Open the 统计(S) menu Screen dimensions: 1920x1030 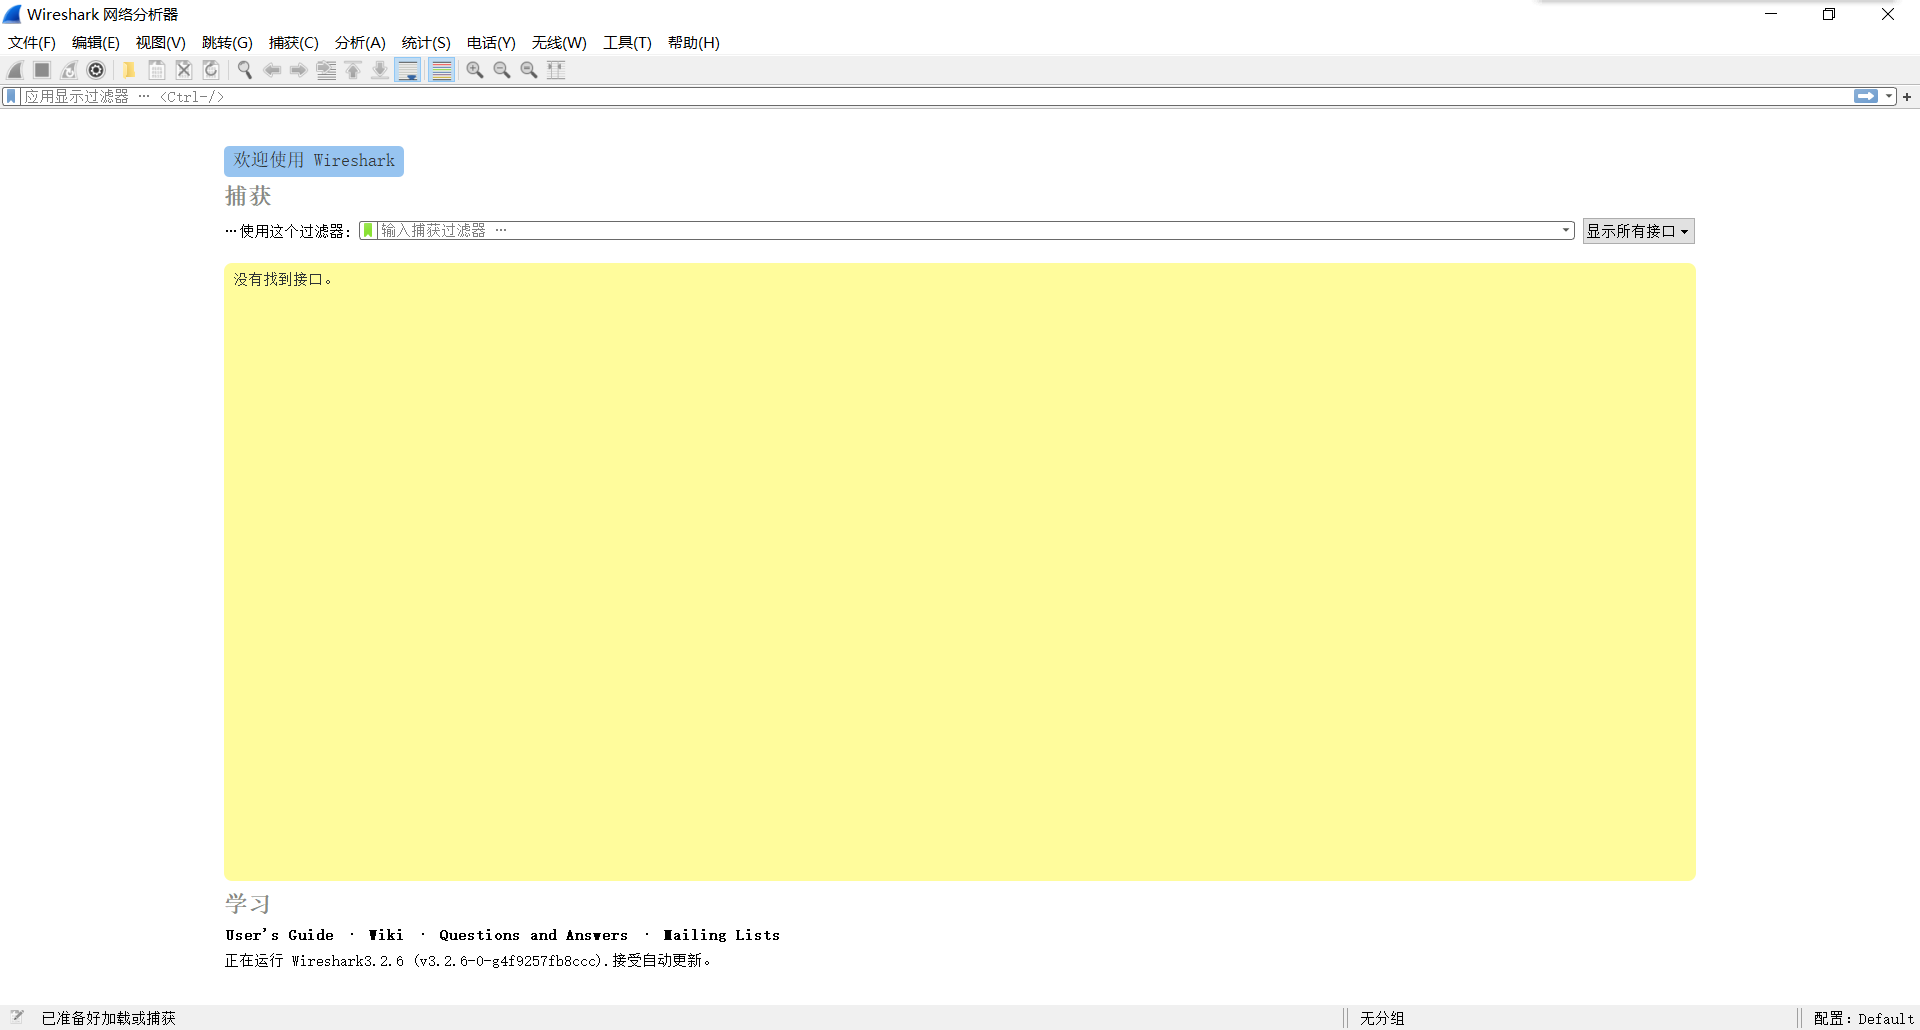[x=426, y=43]
